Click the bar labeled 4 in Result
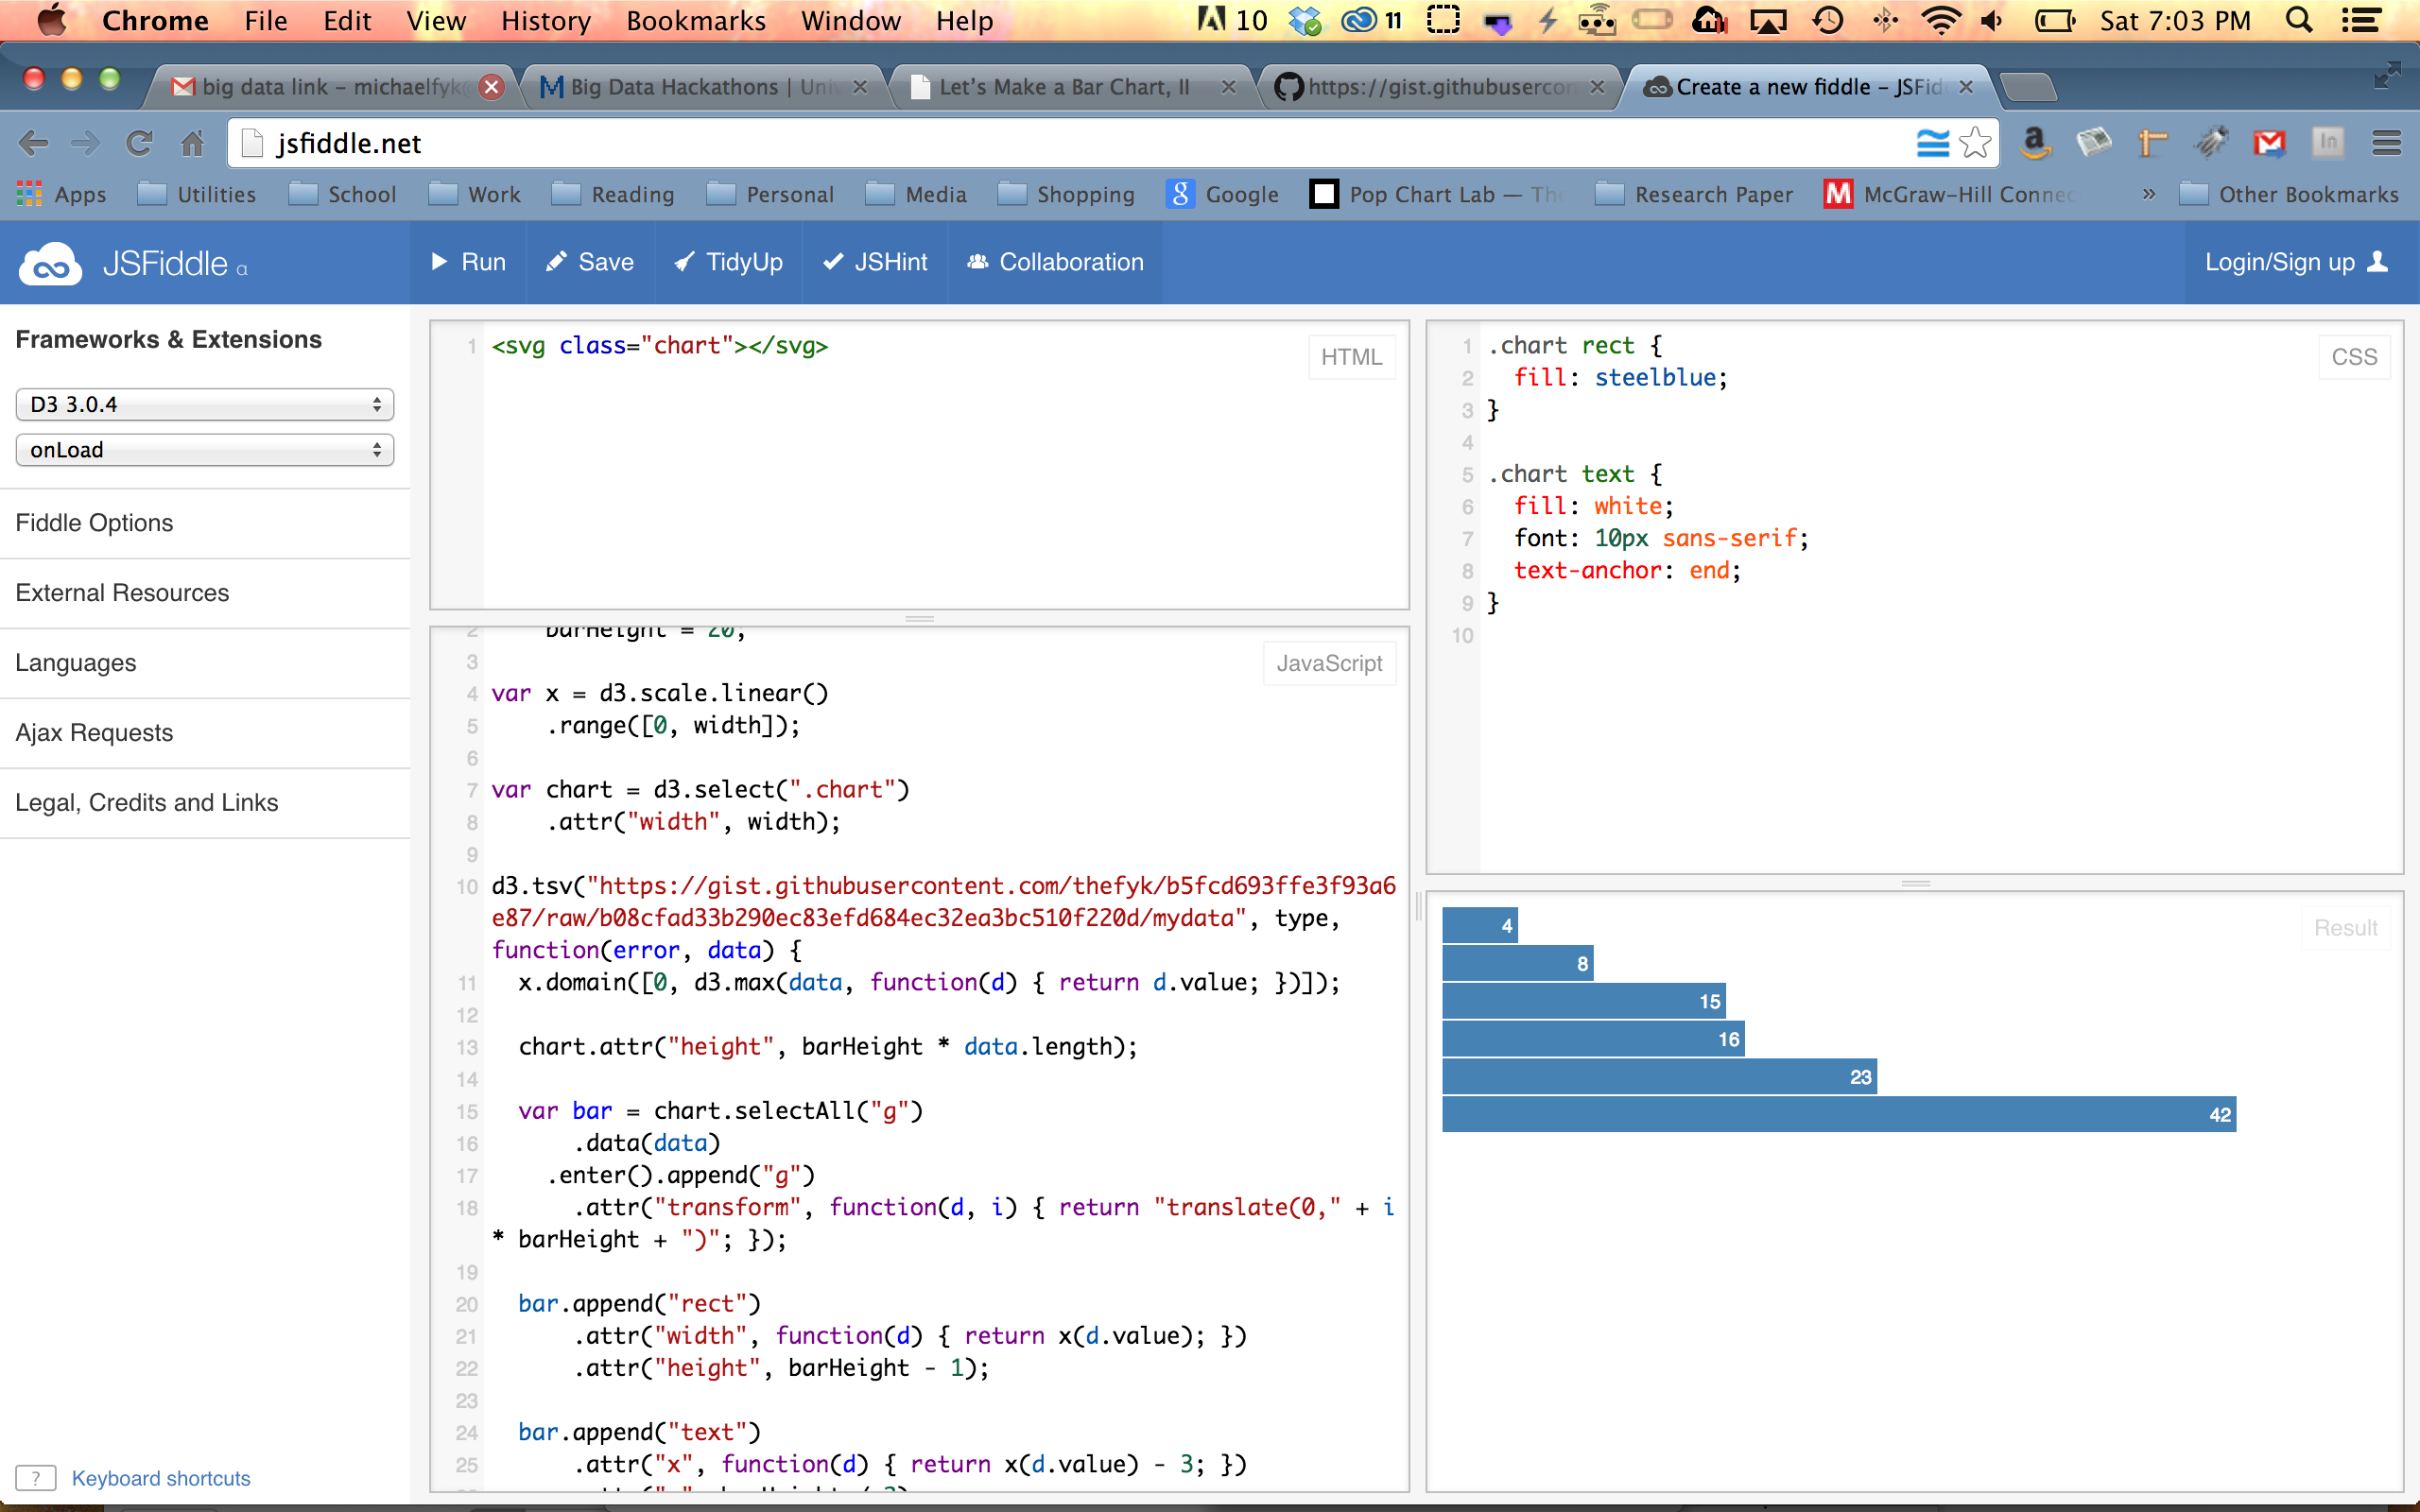This screenshot has height=1512, width=2420. click(x=1479, y=925)
